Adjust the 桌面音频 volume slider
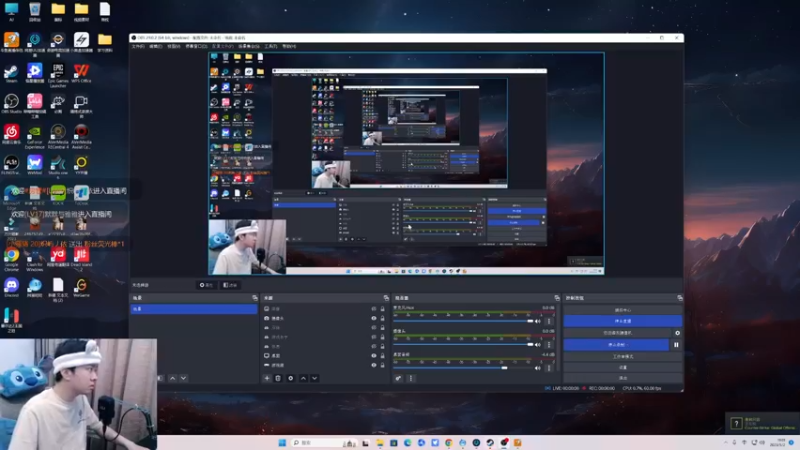Screen dimensions: 800x450 tap(463, 368)
